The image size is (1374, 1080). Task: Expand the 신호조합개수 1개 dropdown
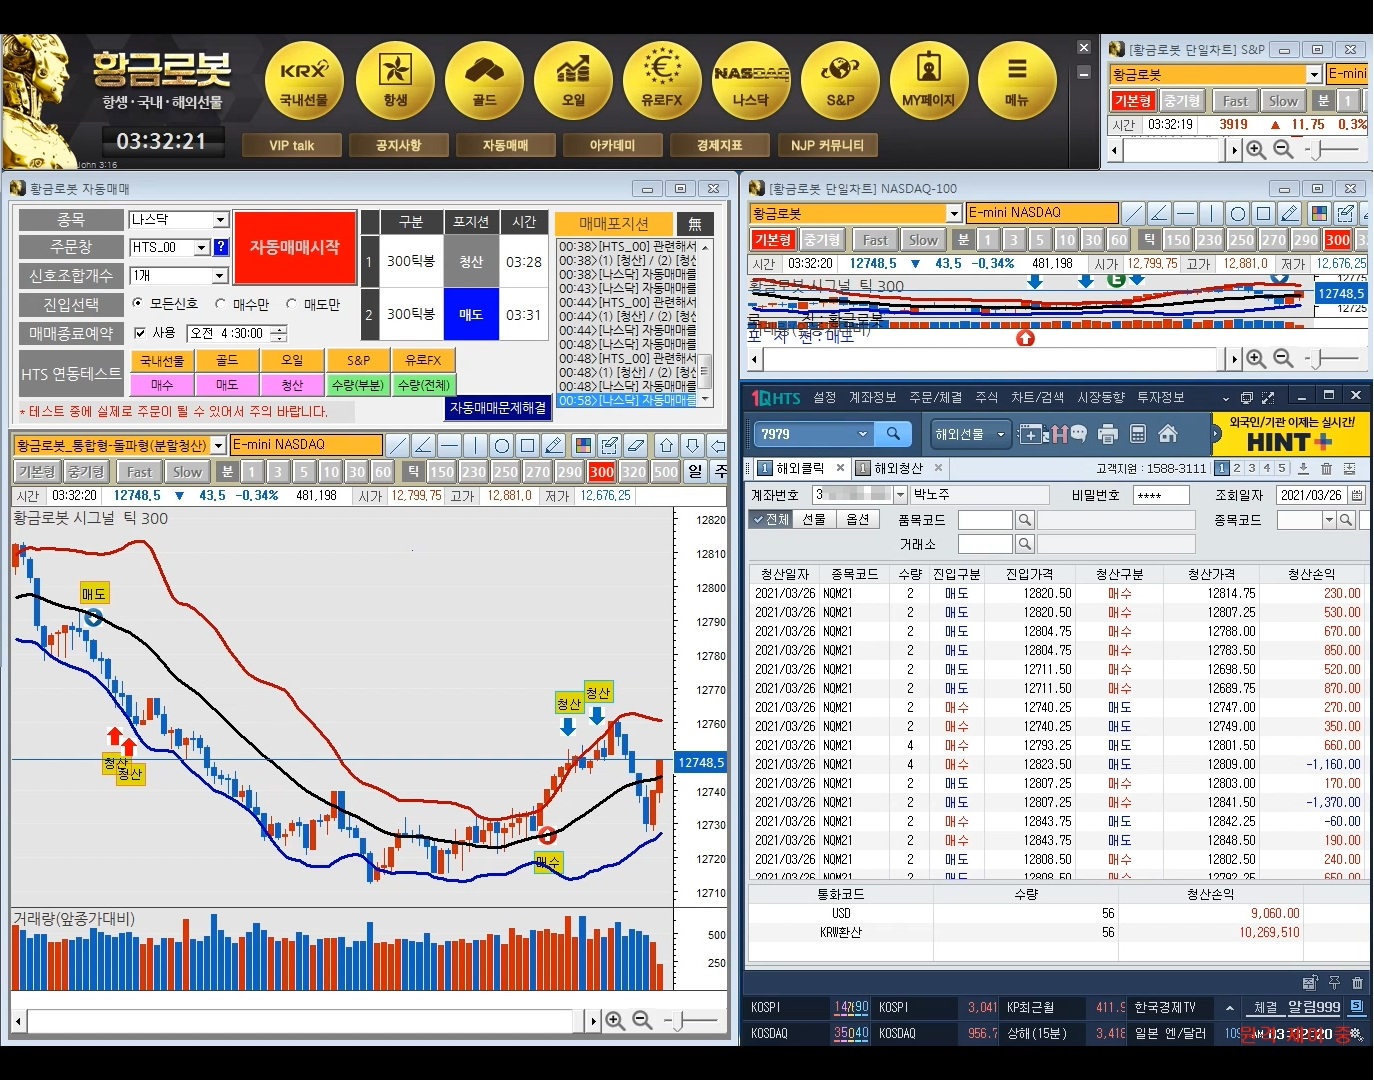point(221,276)
